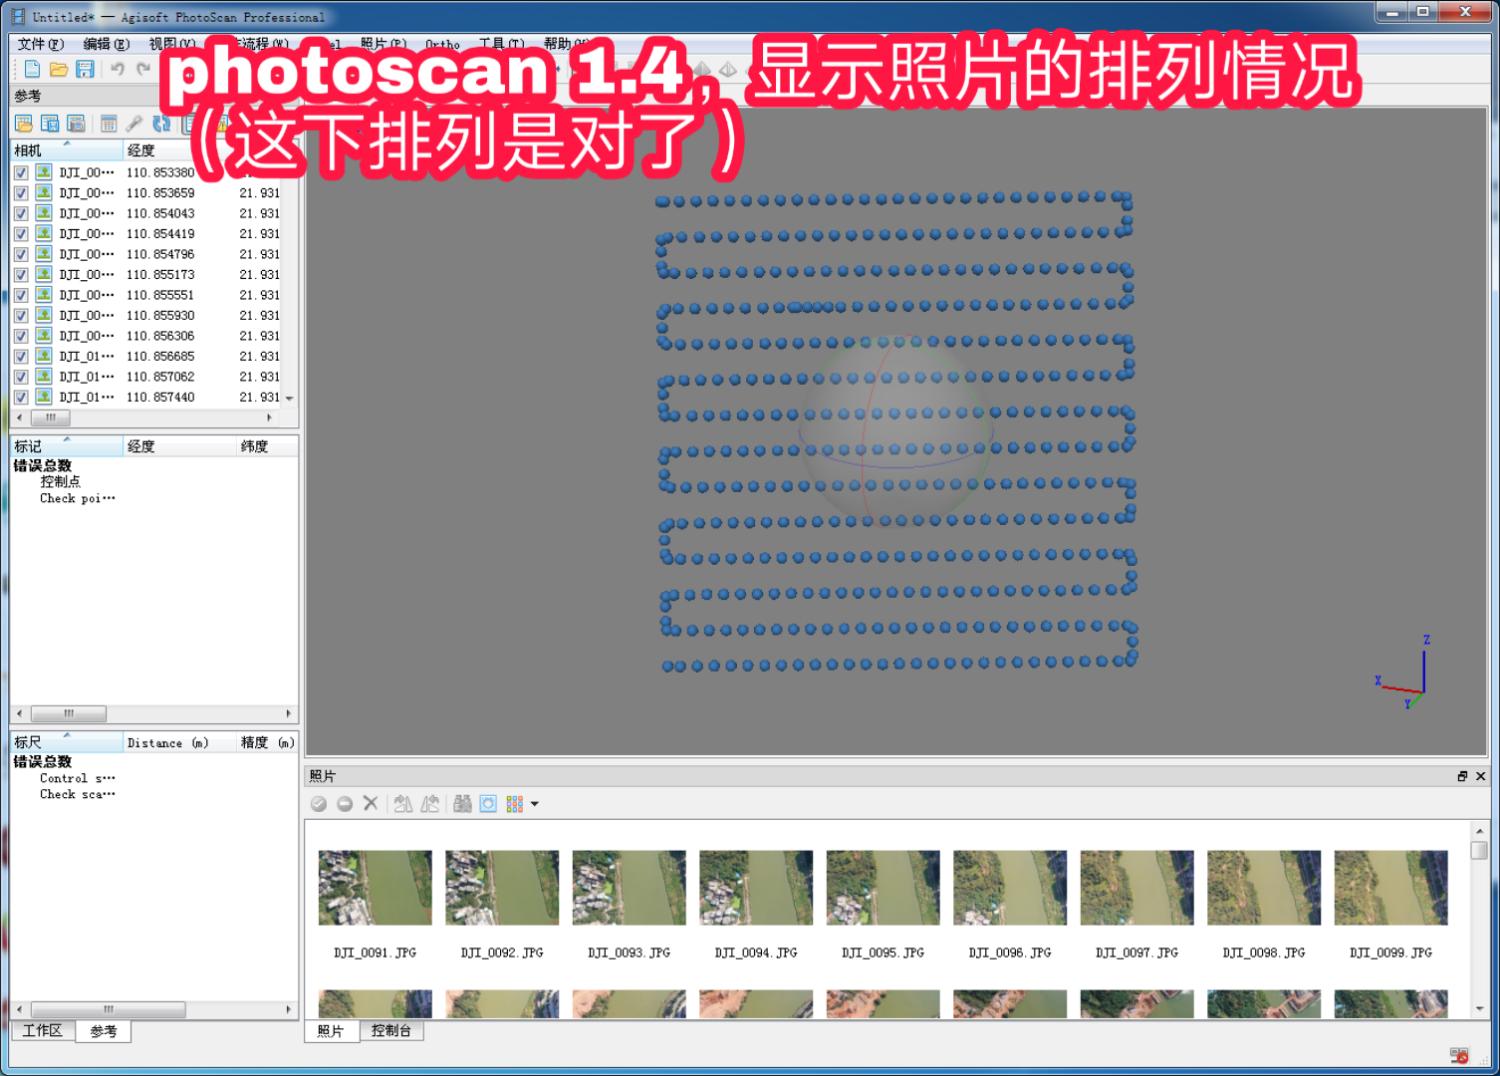Image resolution: width=1500 pixels, height=1076 pixels.
Task: Click the 精度 (m) column header
Action: point(267,742)
